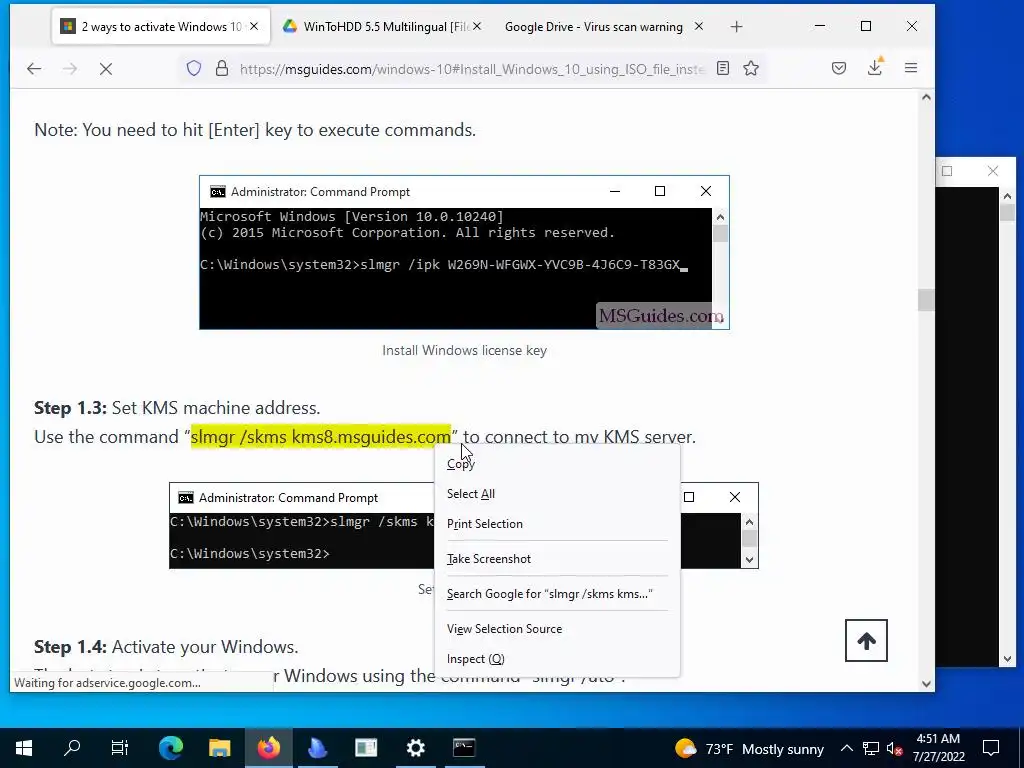Open View Selection Source
The width and height of the screenshot is (1024, 768).
(557, 629)
